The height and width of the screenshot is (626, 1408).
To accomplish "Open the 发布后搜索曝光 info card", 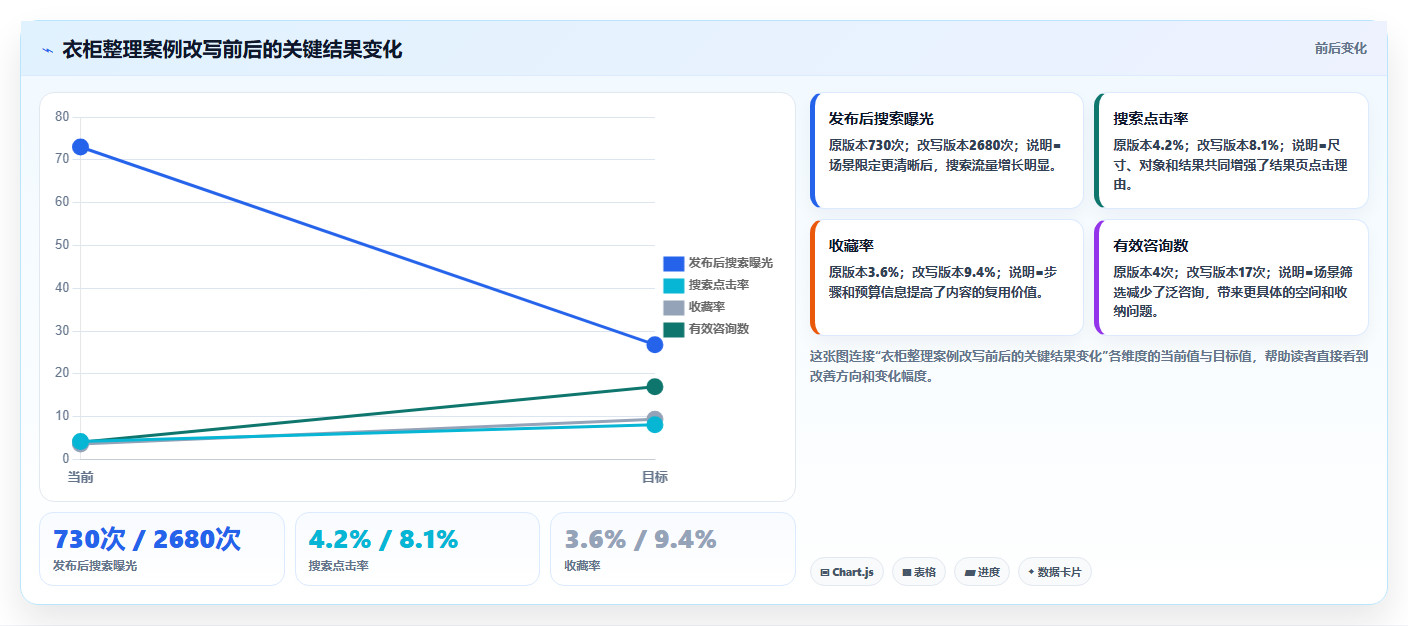I will [x=946, y=150].
